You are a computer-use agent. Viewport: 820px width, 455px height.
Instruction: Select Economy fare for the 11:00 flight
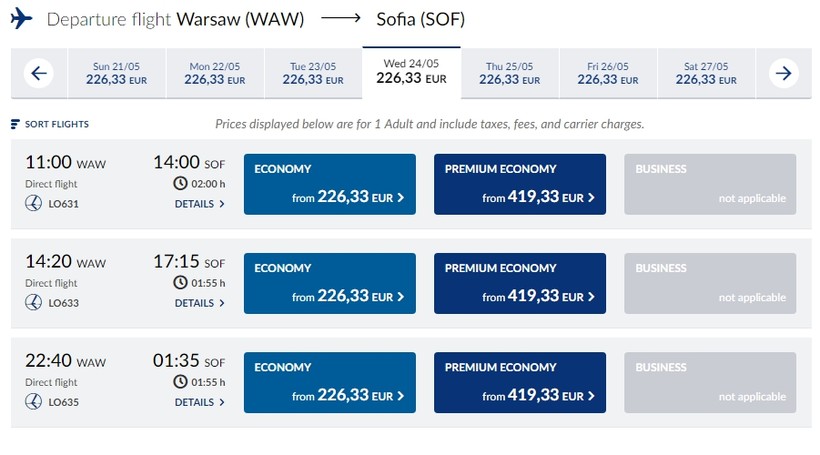click(329, 184)
